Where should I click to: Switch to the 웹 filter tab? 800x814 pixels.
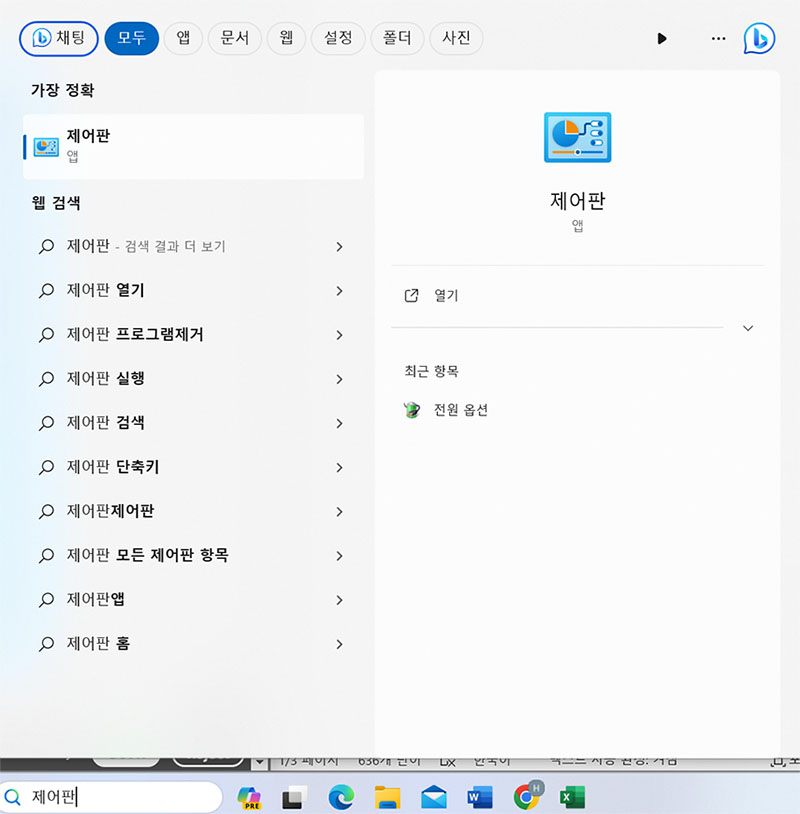coord(286,38)
